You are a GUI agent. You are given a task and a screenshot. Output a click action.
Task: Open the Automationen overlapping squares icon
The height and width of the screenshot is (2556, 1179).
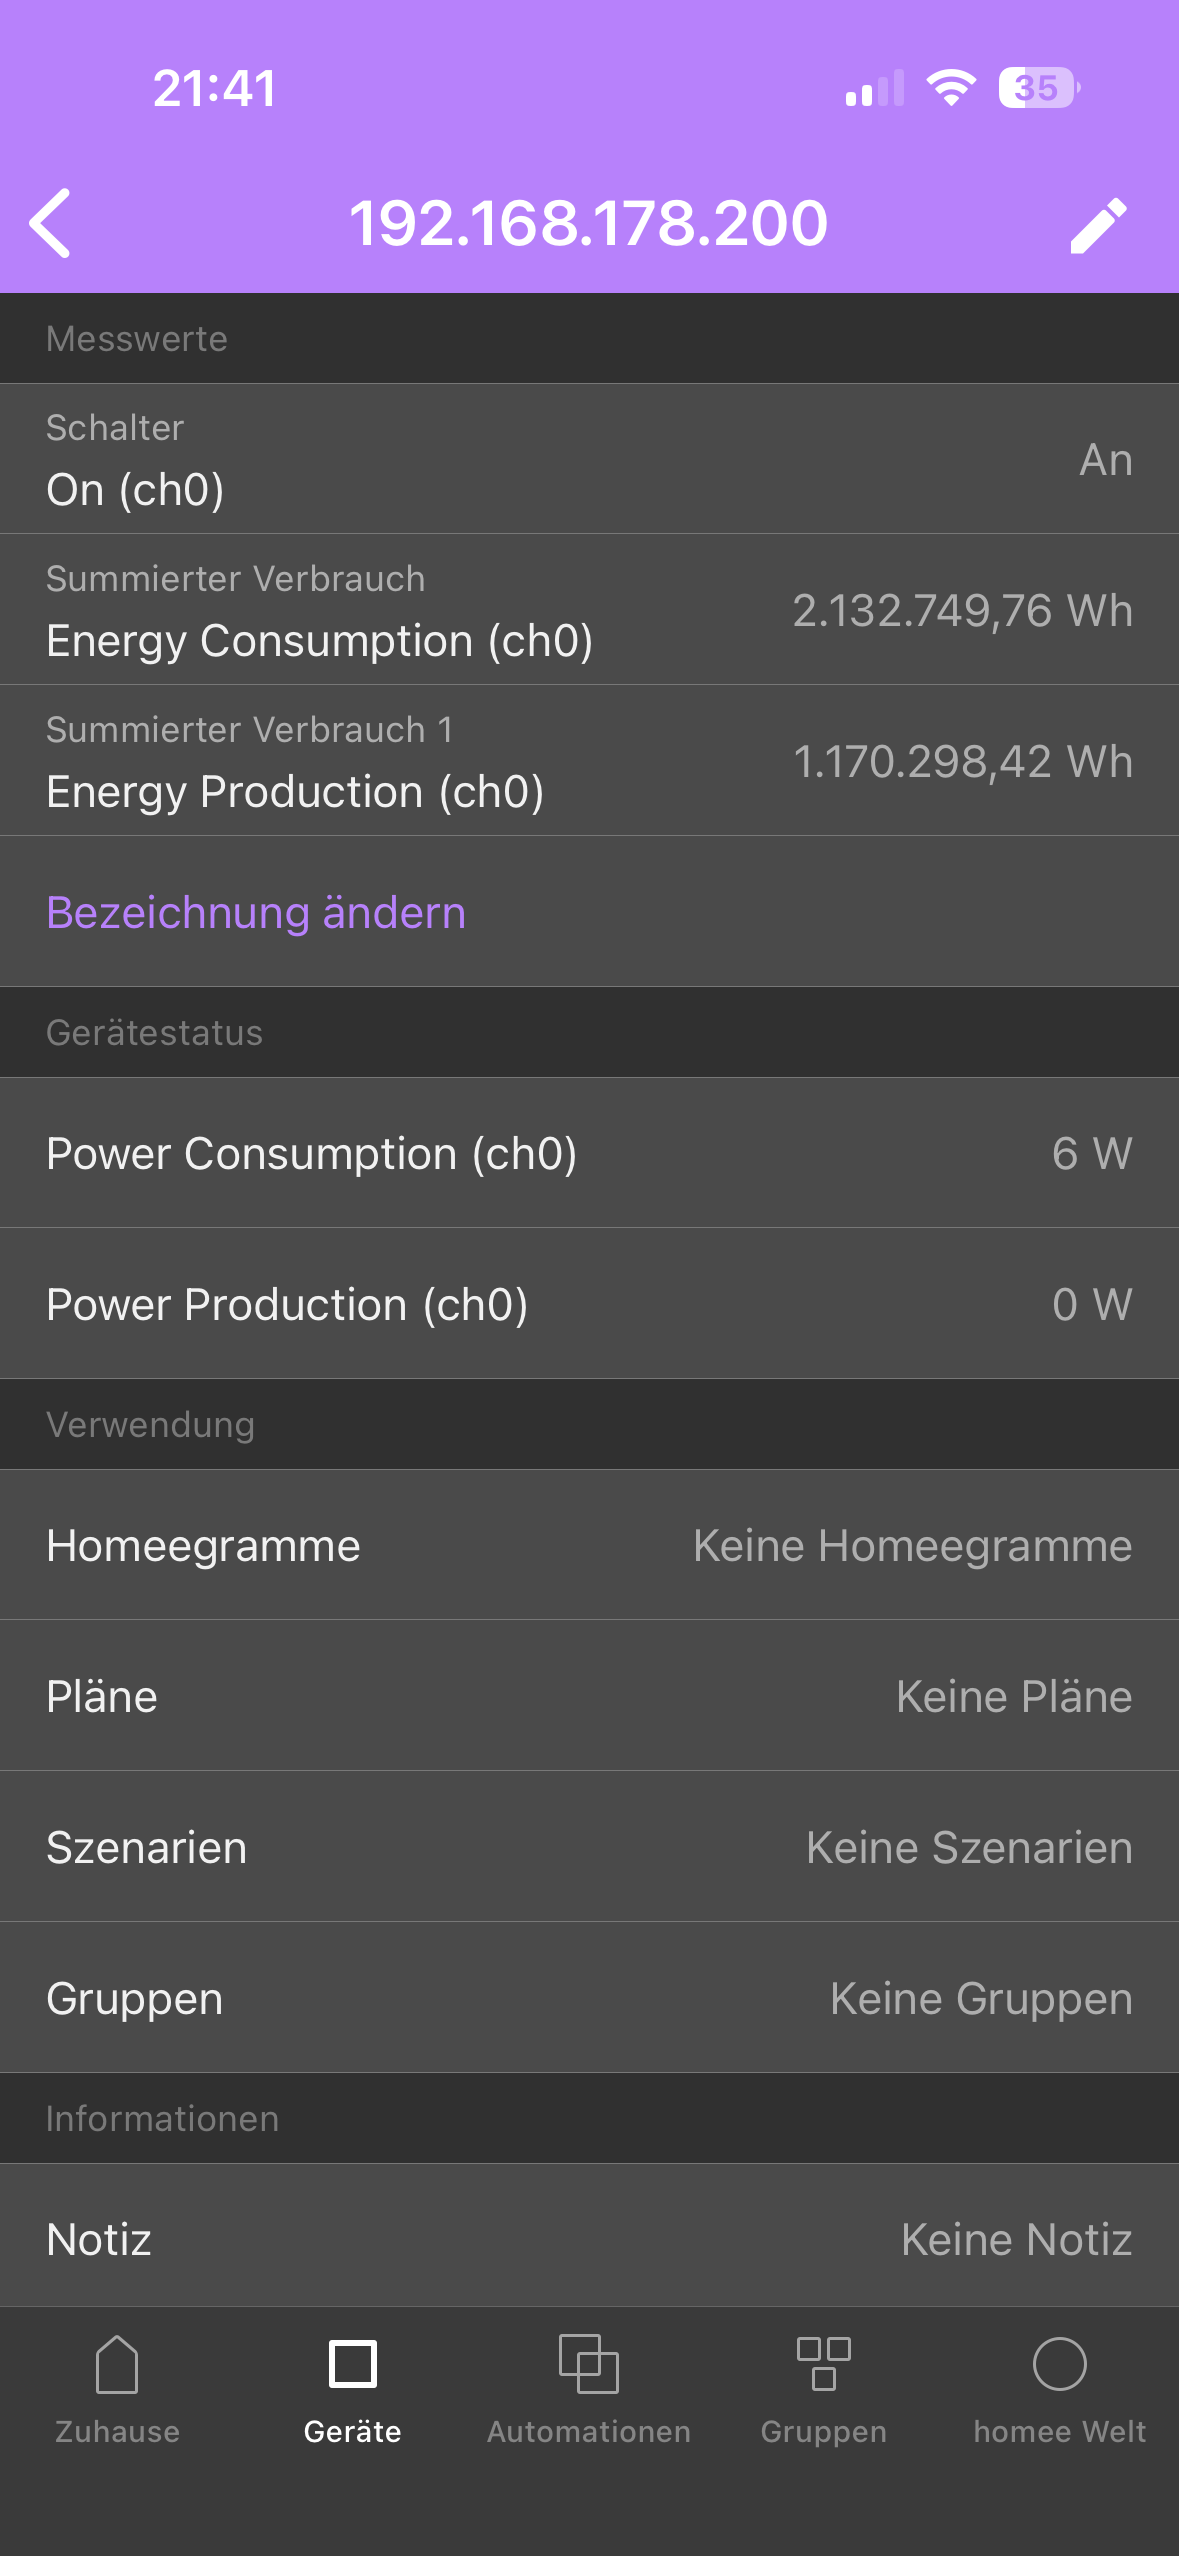pos(588,2364)
